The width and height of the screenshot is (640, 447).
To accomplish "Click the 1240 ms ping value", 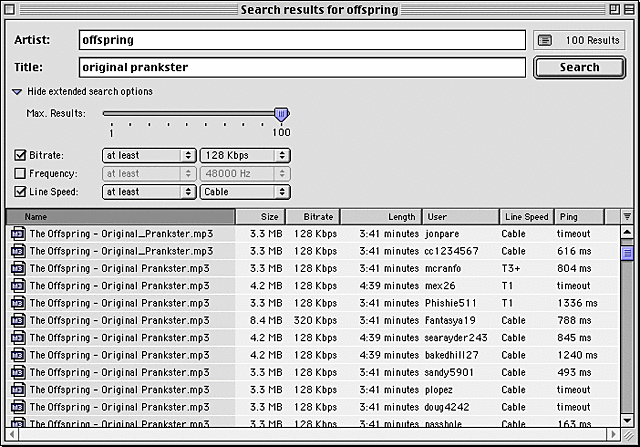I will point(577,355).
